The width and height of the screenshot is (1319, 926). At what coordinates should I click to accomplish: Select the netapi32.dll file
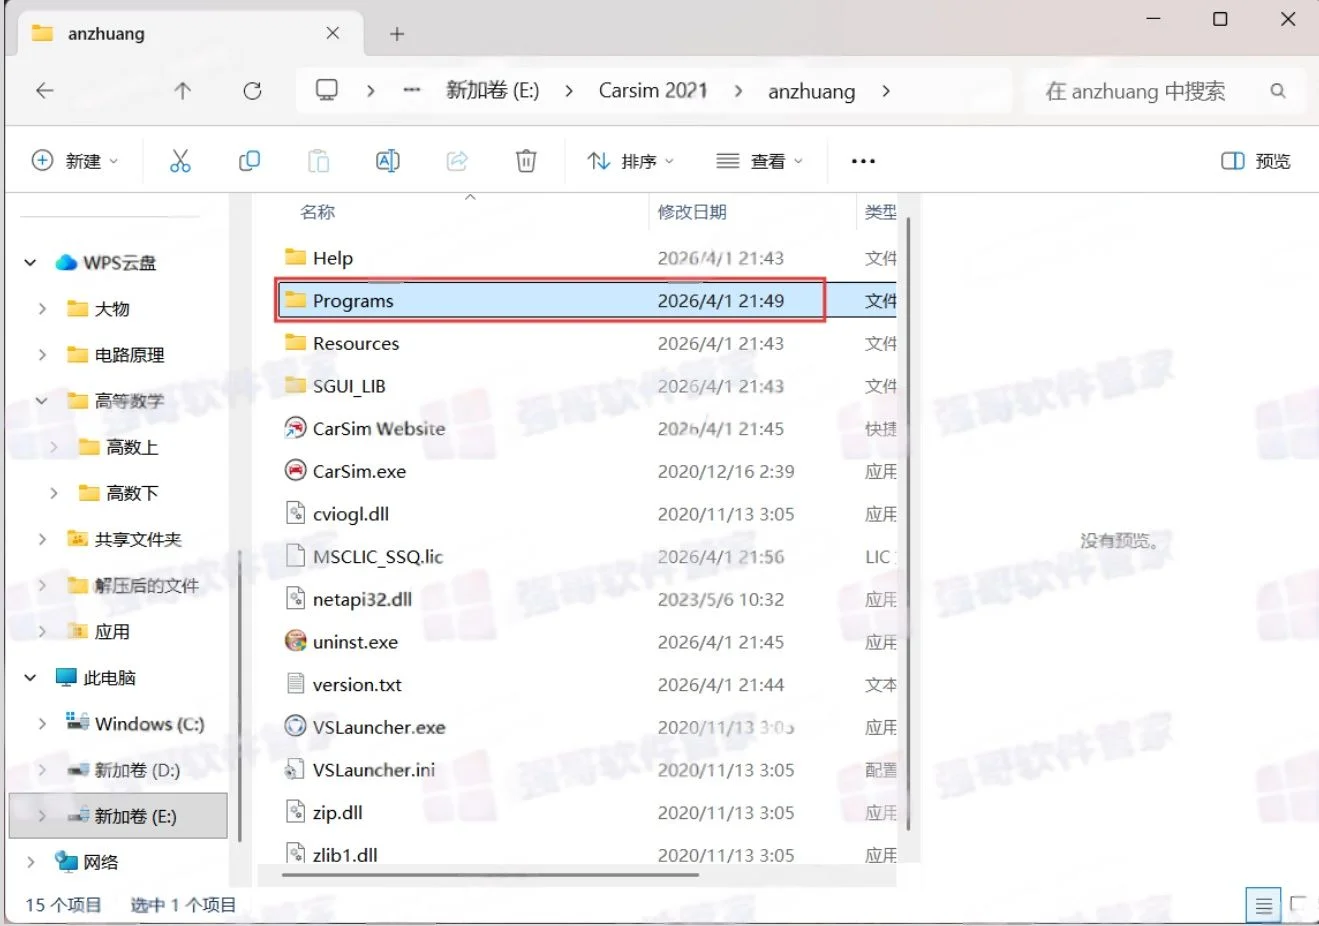(x=362, y=599)
